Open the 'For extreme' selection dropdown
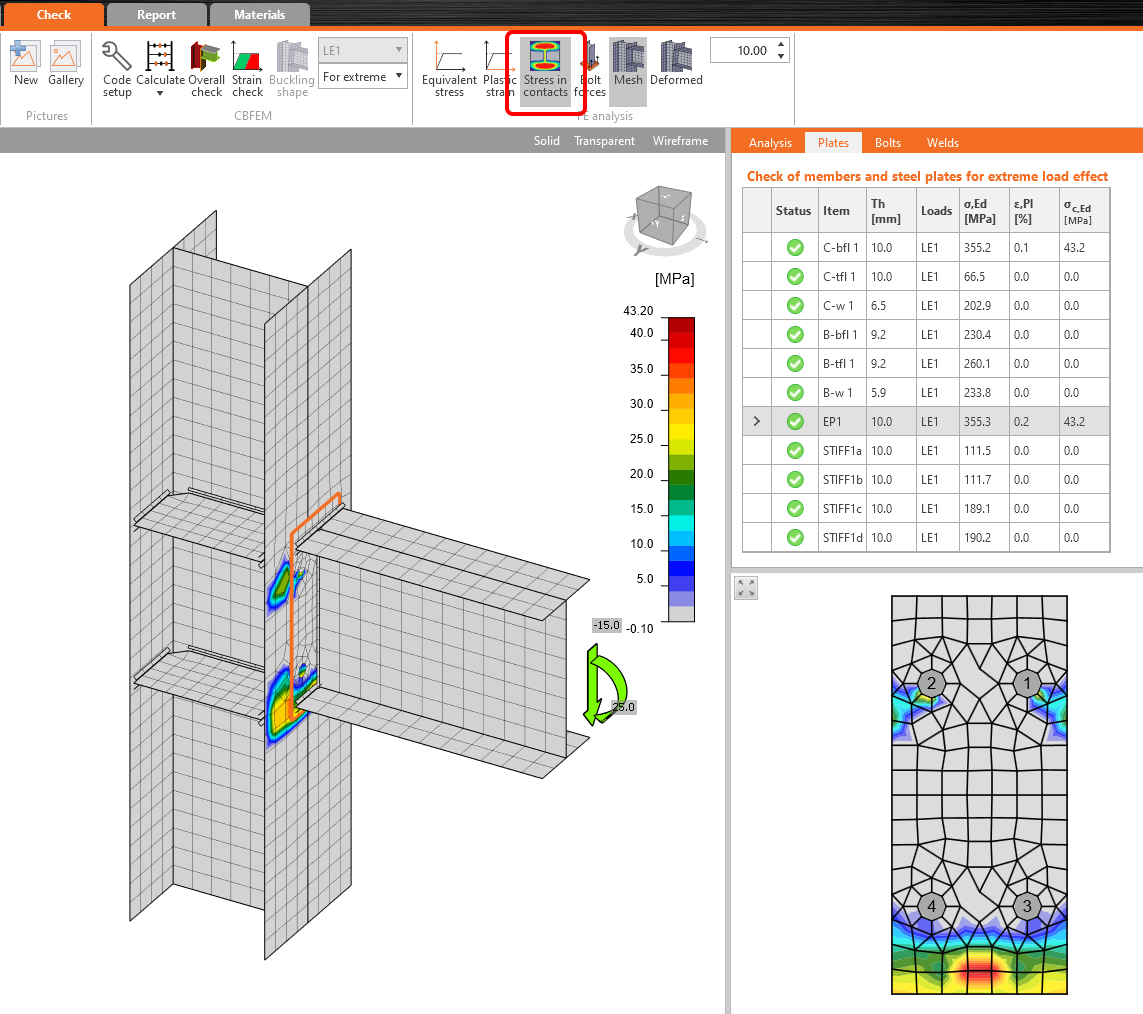 (399, 76)
